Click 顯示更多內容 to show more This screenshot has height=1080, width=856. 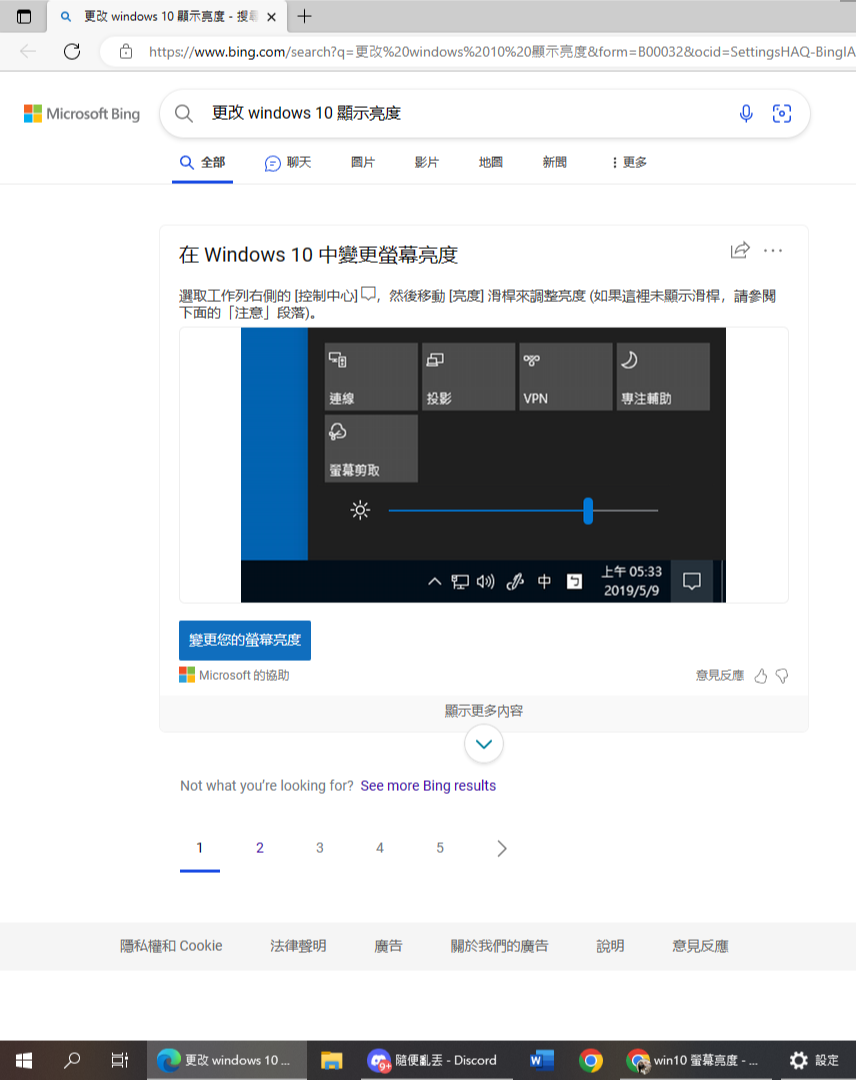click(x=483, y=711)
